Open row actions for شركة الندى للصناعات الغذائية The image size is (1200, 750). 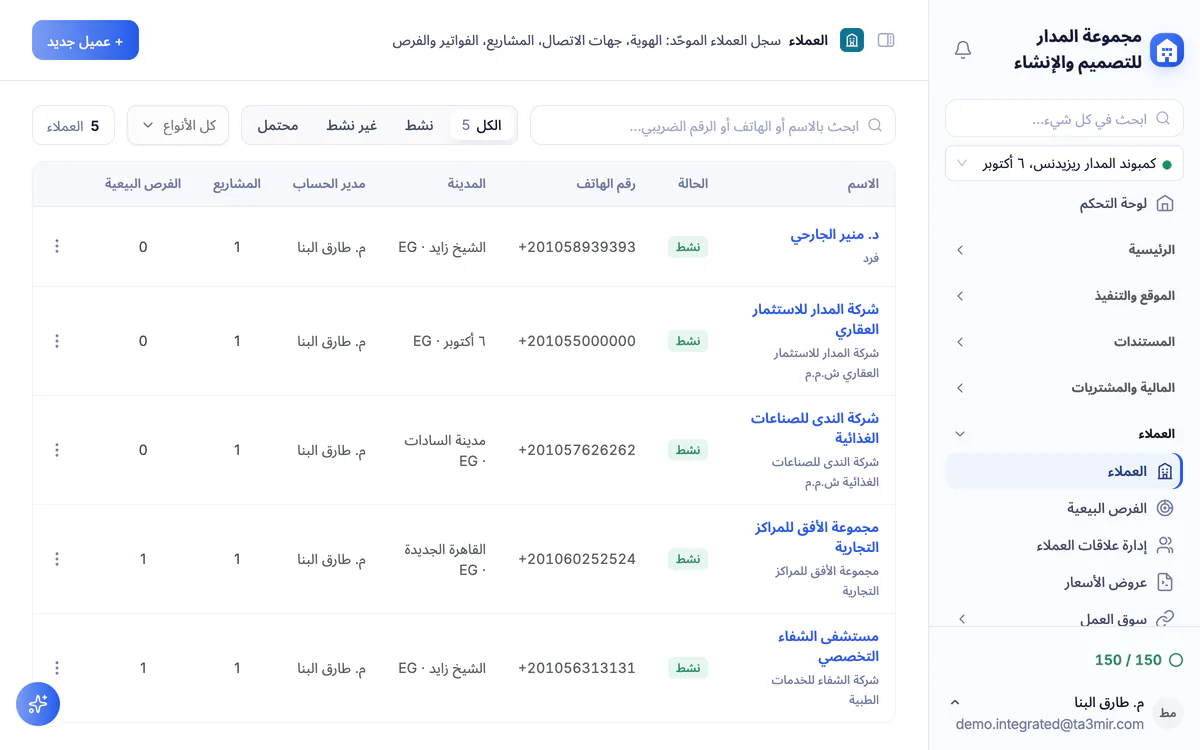[x=57, y=450]
